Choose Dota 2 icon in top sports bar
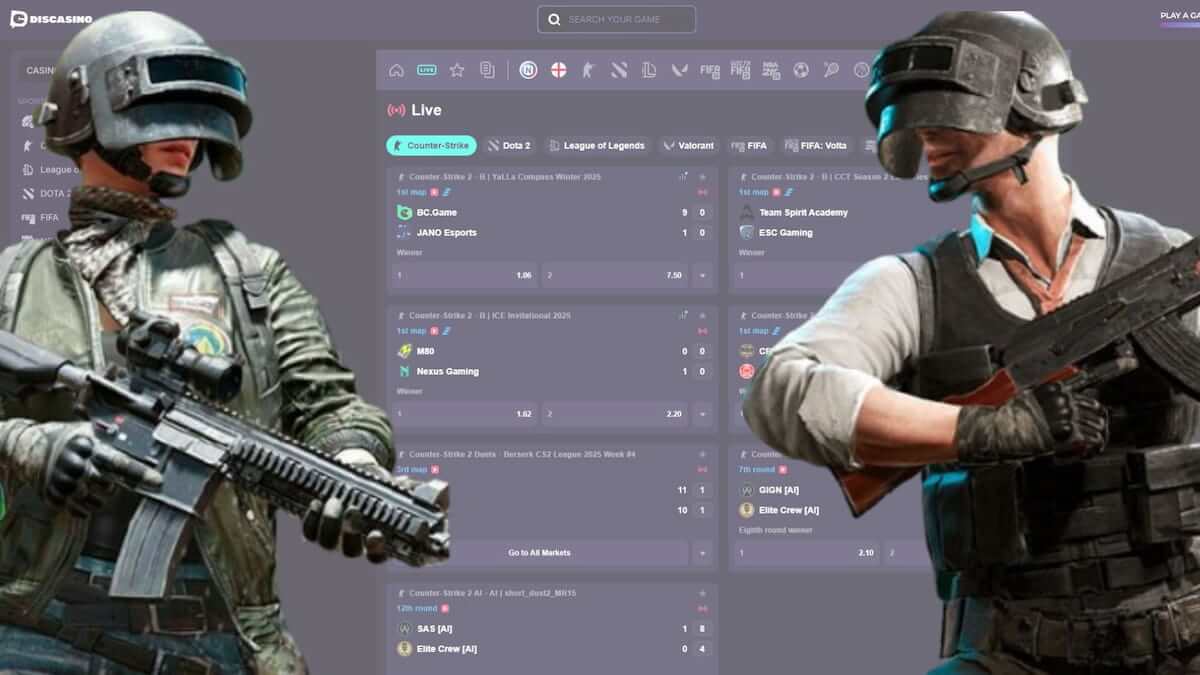Screen dimensions: 1200x675 (619, 70)
